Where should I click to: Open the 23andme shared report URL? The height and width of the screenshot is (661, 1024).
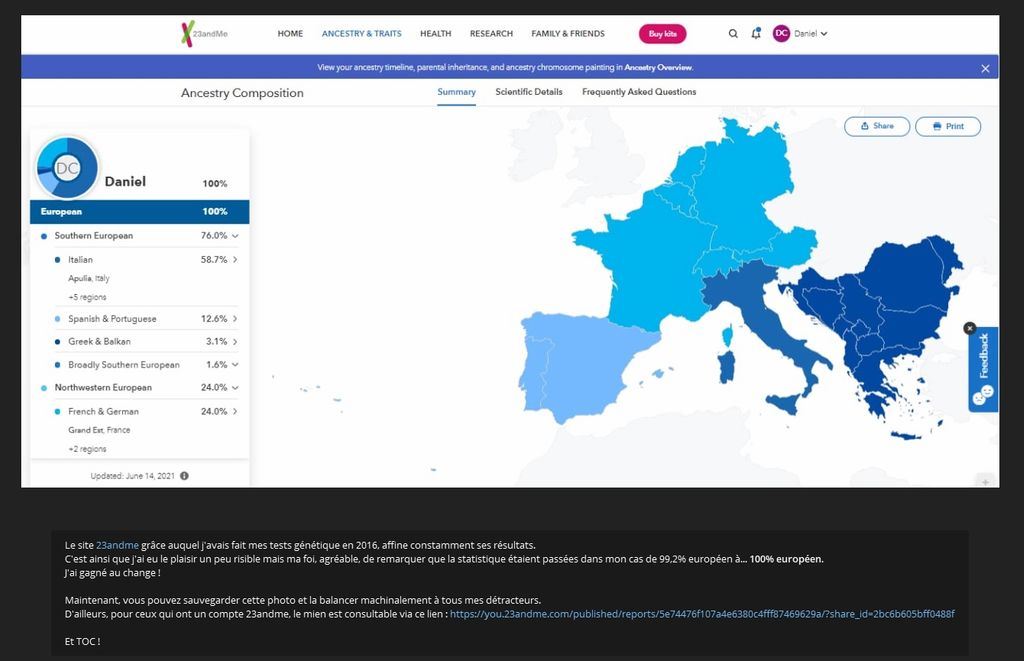[x=702, y=613]
